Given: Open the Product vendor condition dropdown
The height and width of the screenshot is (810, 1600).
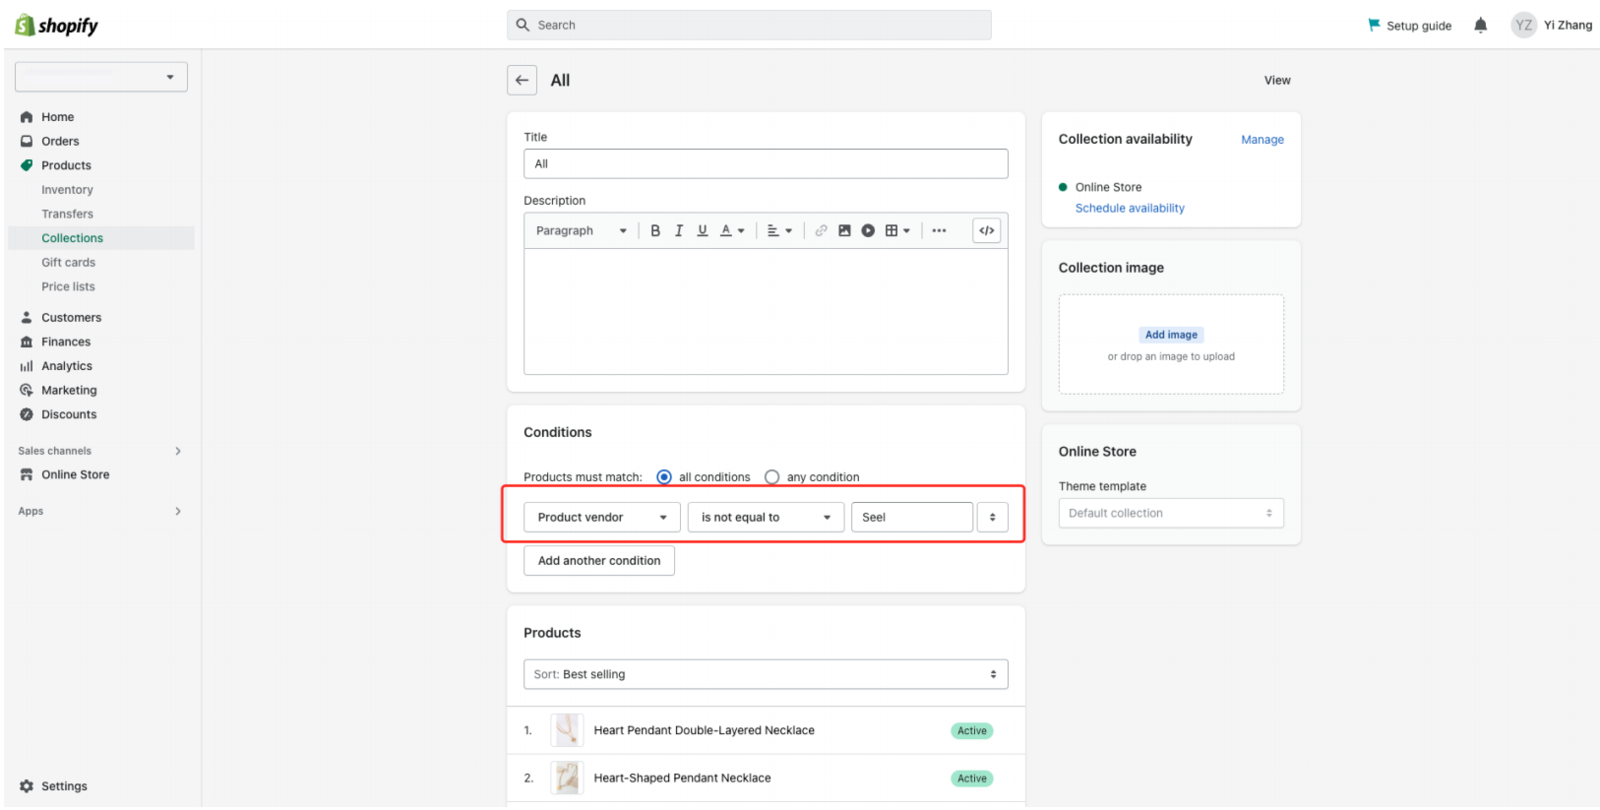Looking at the screenshot, I should tap(601, 517).
